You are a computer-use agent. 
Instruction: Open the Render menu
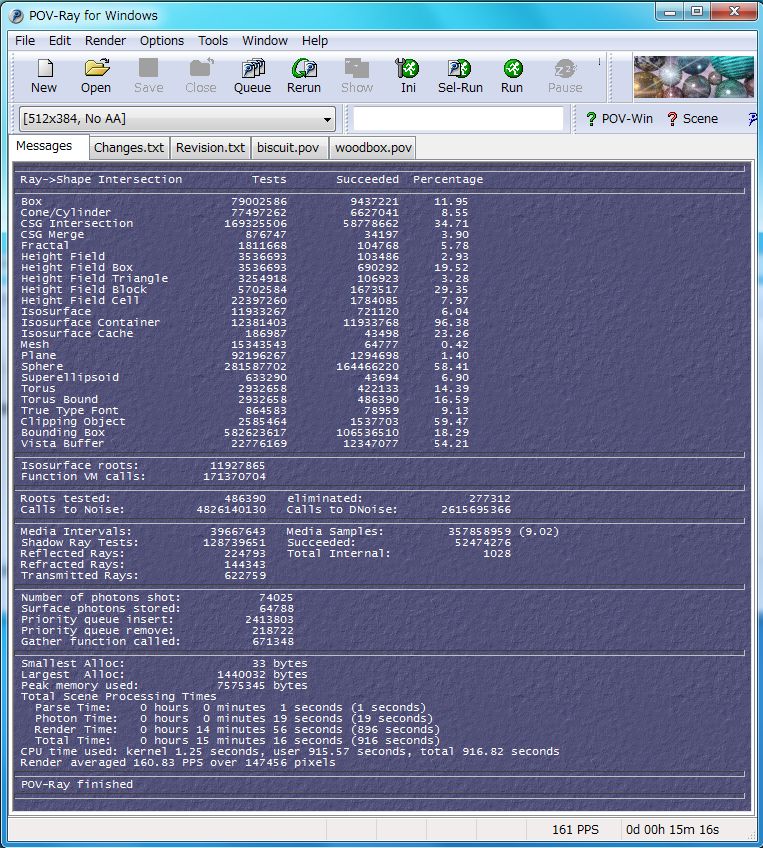[105, 41]
